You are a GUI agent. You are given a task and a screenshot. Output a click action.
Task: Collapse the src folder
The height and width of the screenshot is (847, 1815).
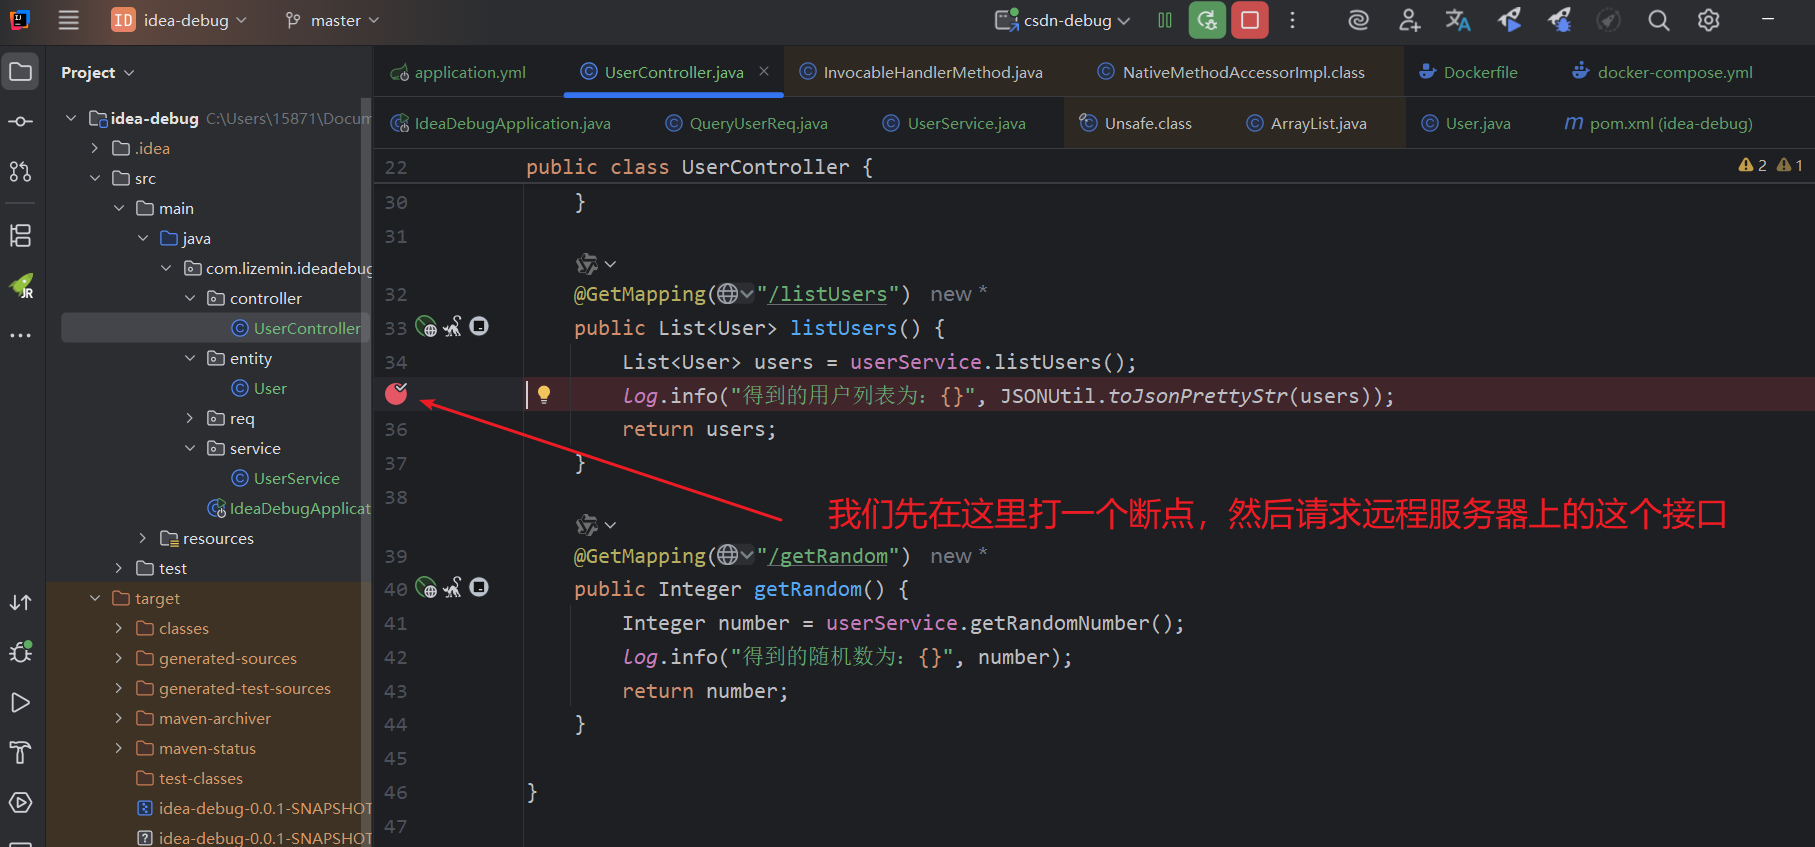[95, 178]
